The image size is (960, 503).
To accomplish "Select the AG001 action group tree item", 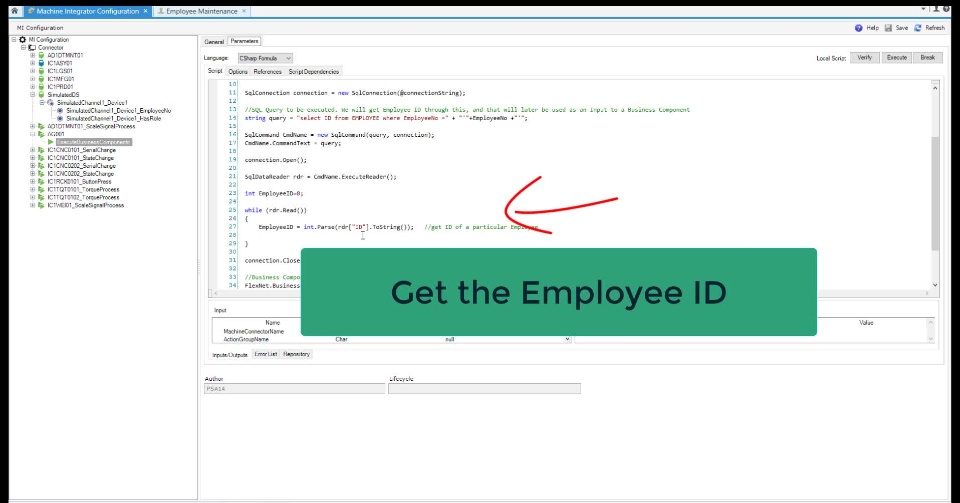I will coord(56,134).
